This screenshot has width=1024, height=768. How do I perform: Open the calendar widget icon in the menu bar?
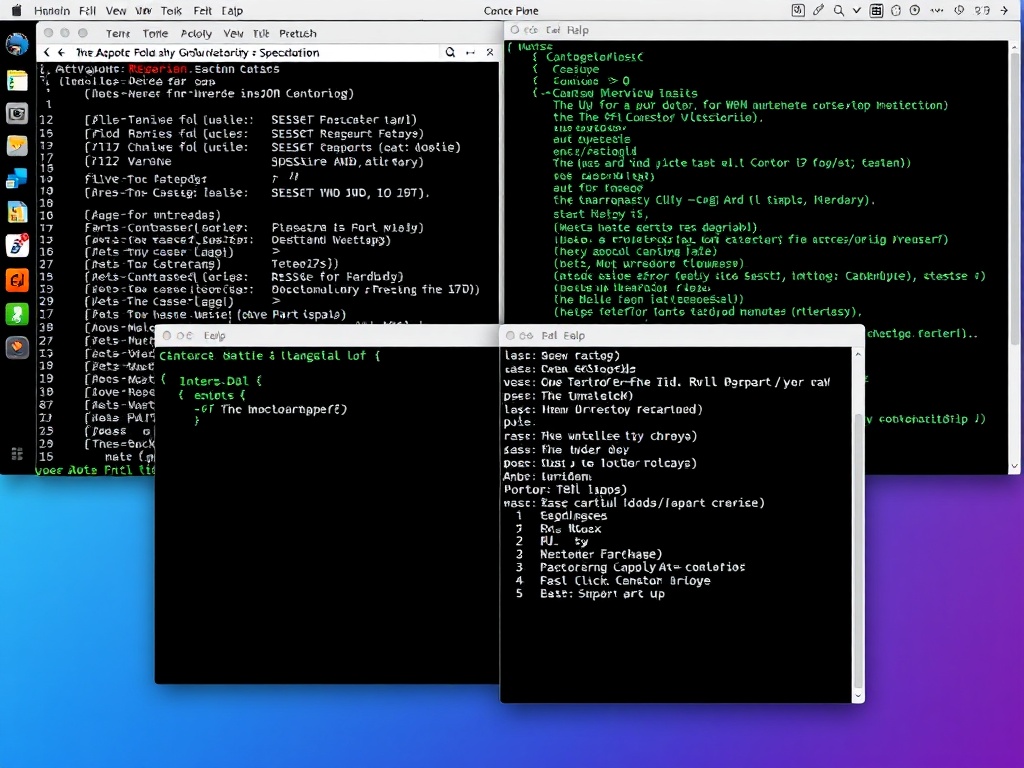(876, 10)
